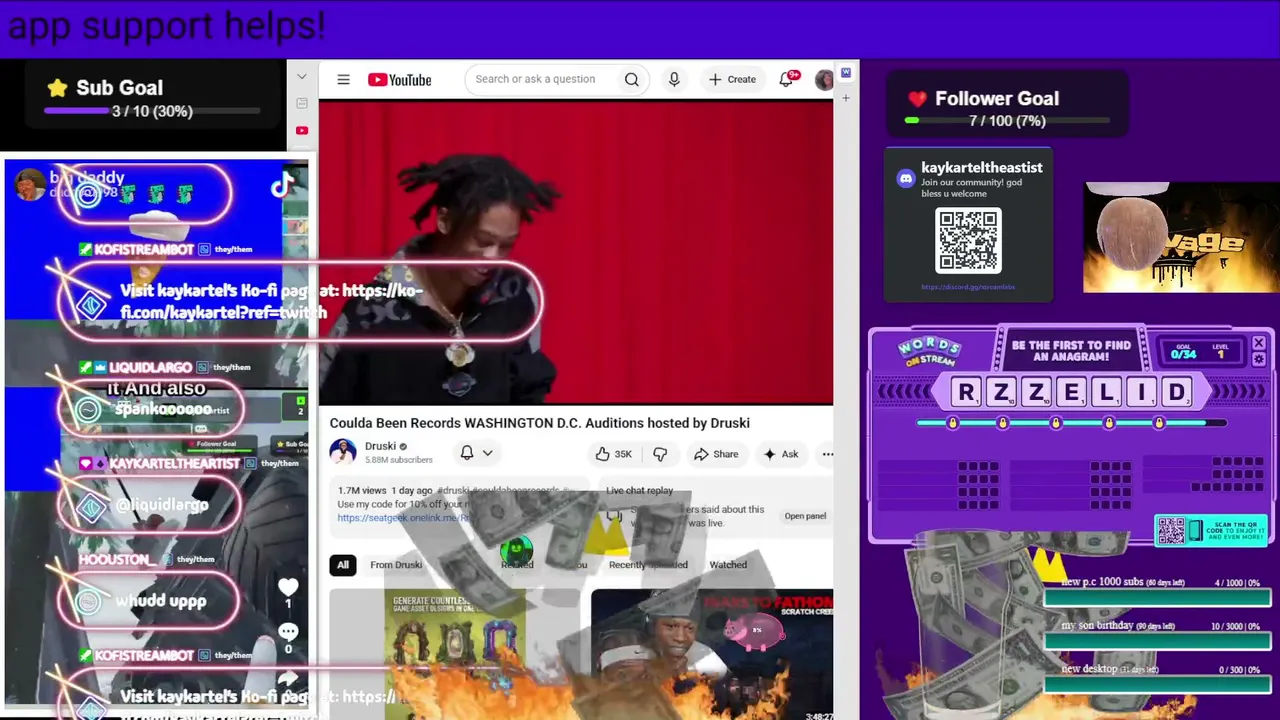Screen dimensions: 1280x720
Task: Select the From Druski filter chip
Action: pyautogui.click(x=396, y=565)
